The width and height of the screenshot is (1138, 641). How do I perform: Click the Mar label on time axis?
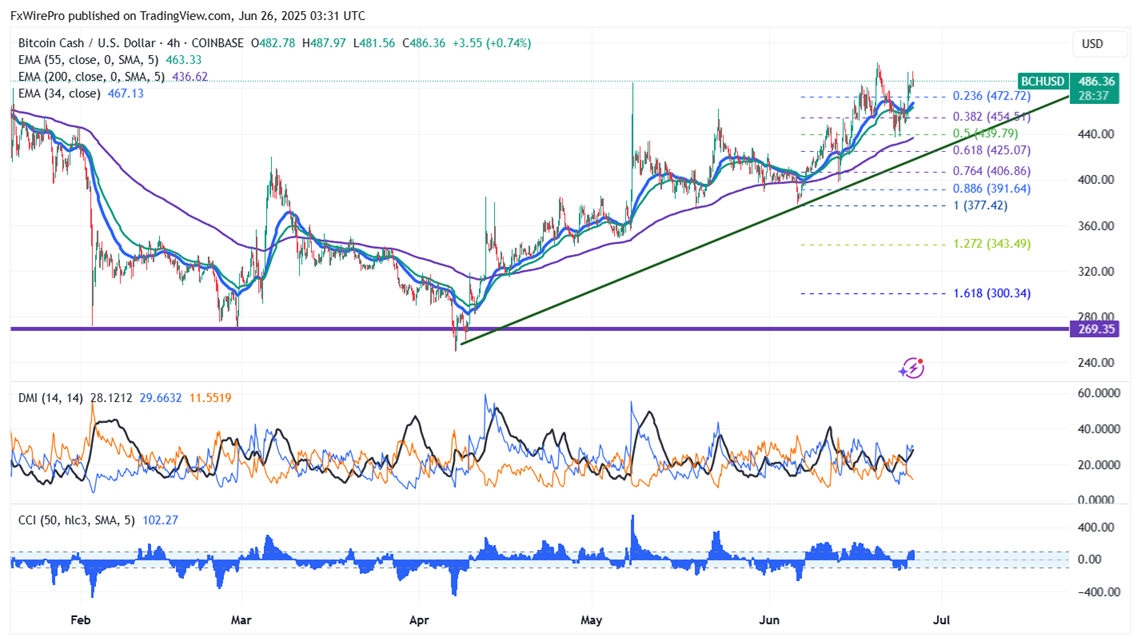click(241, 620)
